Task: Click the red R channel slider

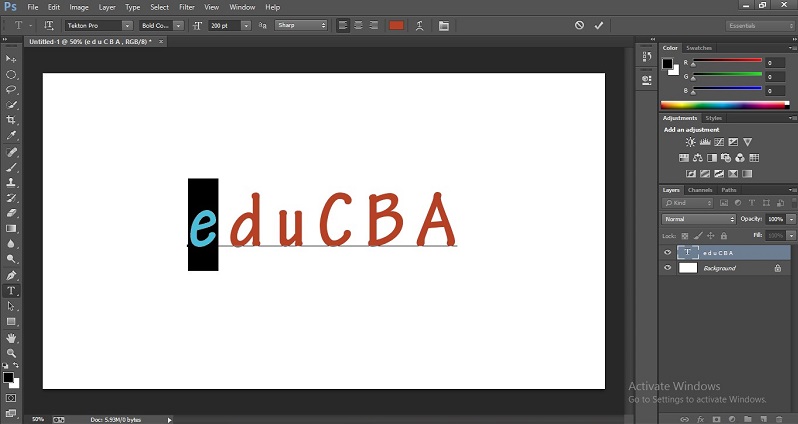Action: pos(727,61)
